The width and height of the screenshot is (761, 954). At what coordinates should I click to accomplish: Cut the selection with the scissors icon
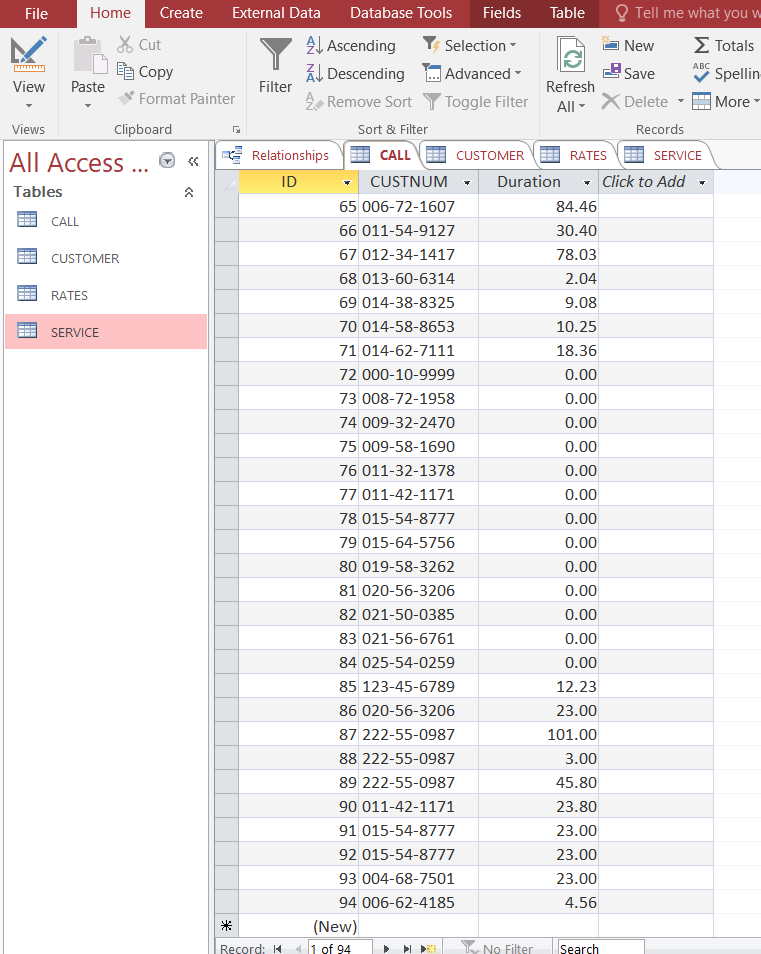[139, 44]
